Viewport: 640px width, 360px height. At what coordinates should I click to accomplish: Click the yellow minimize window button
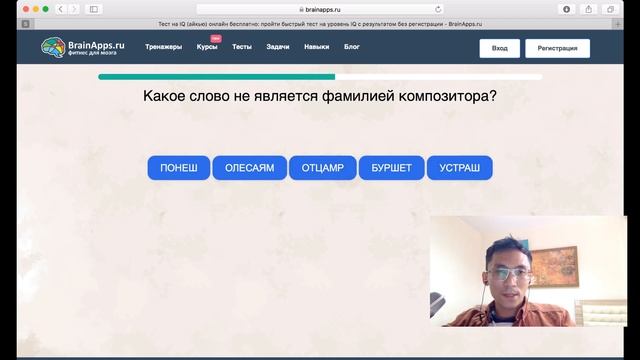click(36, 9)
